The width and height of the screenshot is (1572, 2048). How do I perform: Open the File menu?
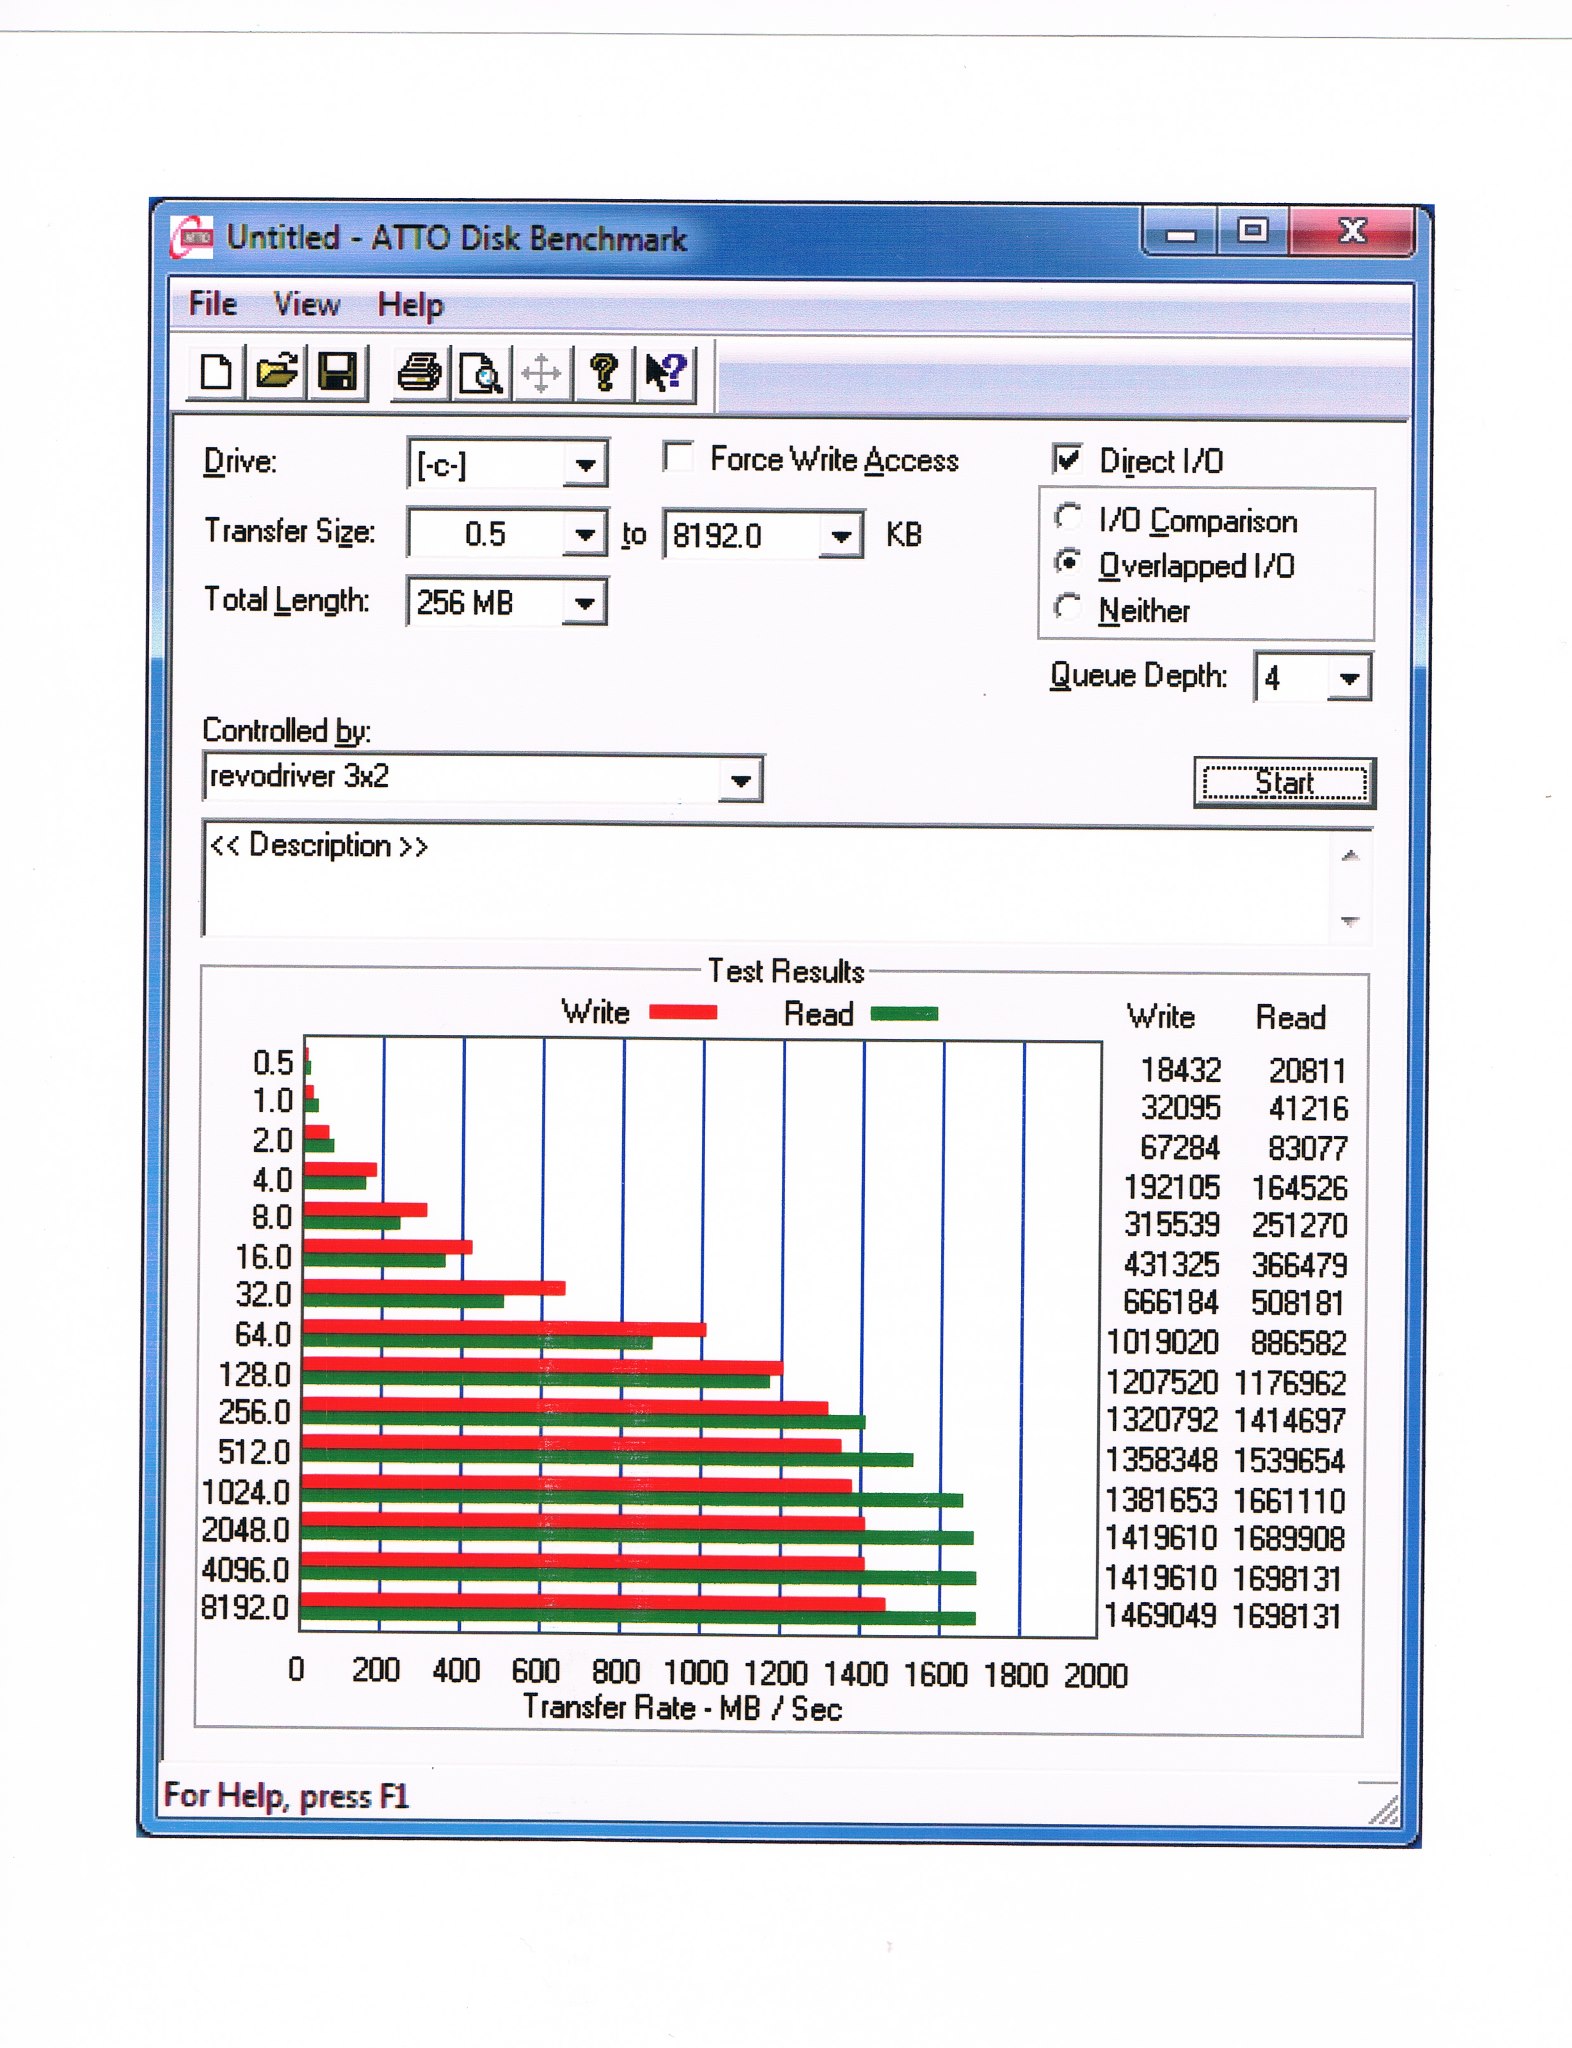[x=213, y=304]
